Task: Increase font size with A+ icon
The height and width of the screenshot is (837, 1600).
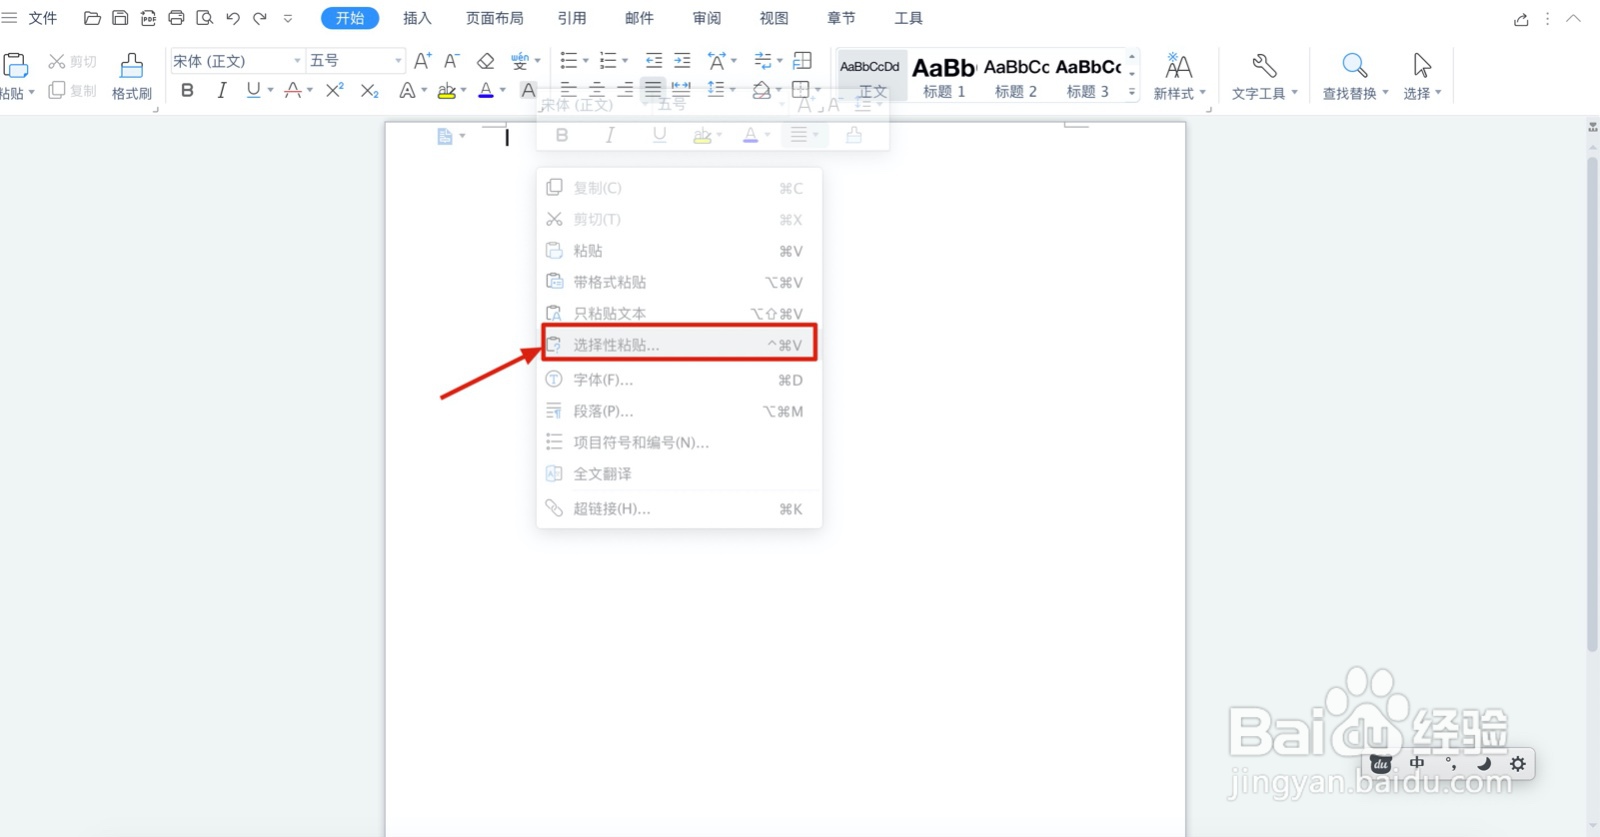Action: pyautogui.click(x=423, y=61)
